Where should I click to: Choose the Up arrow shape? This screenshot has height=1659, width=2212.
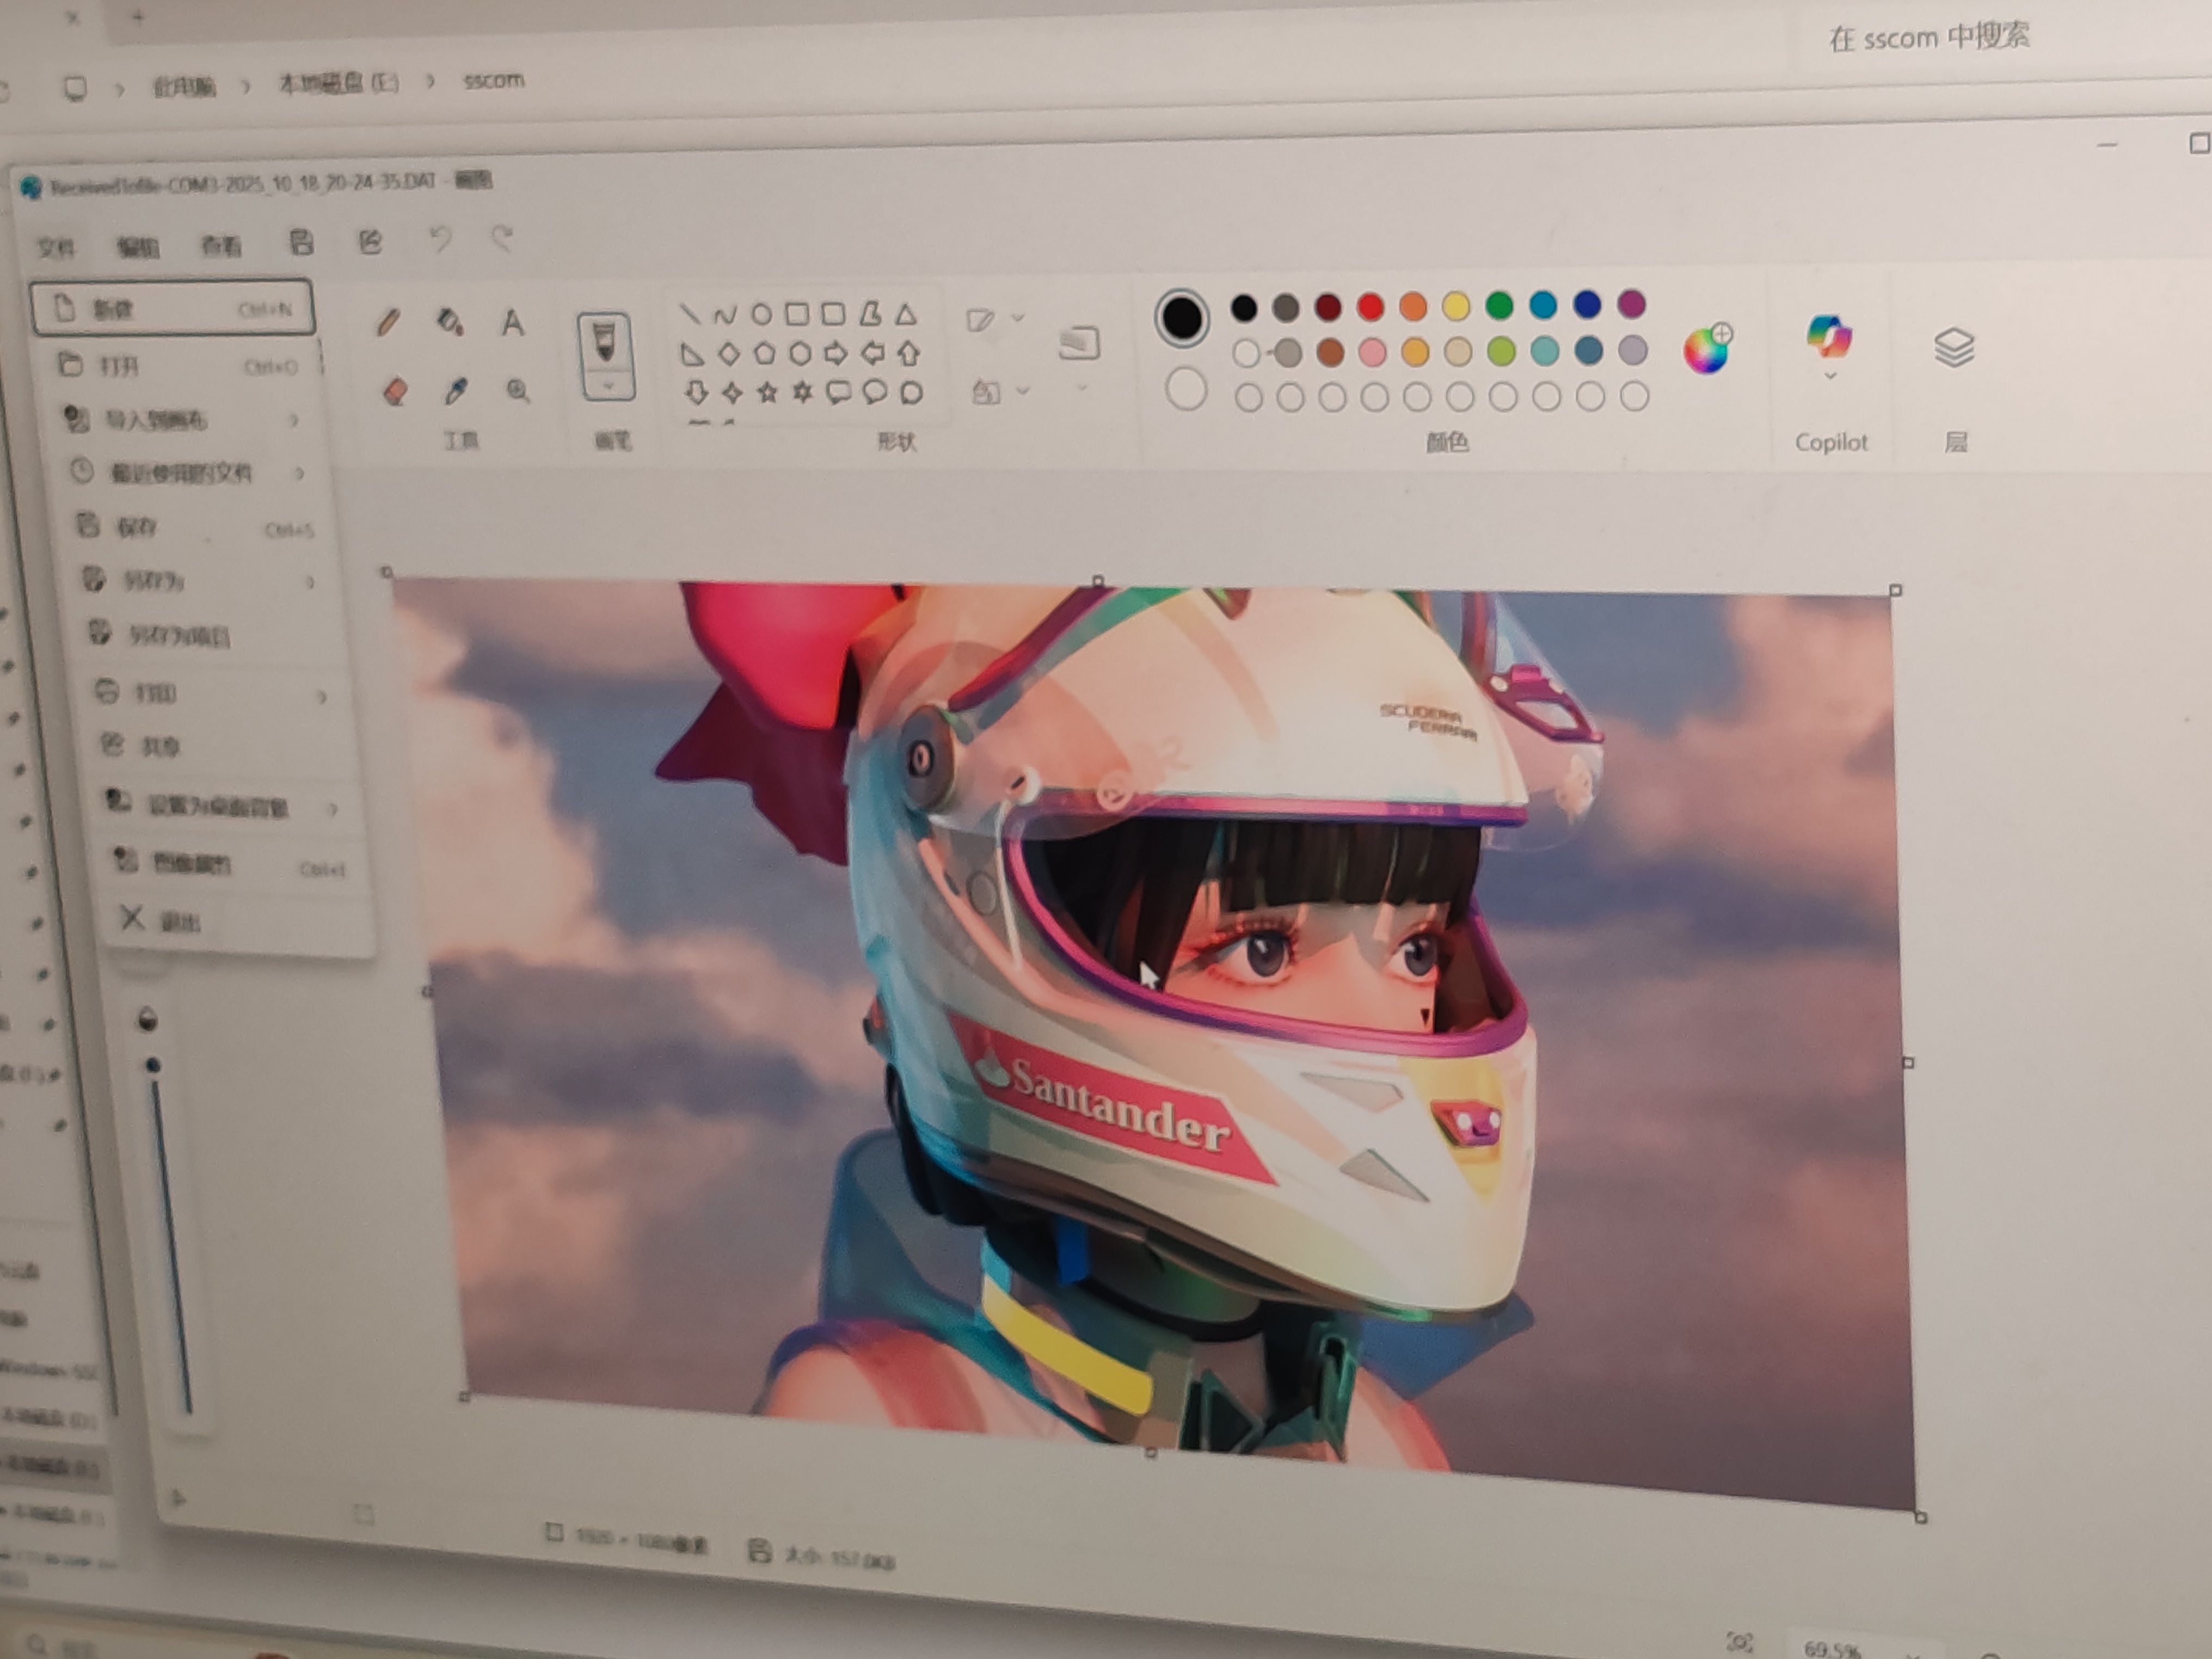(x=909, y=352)
